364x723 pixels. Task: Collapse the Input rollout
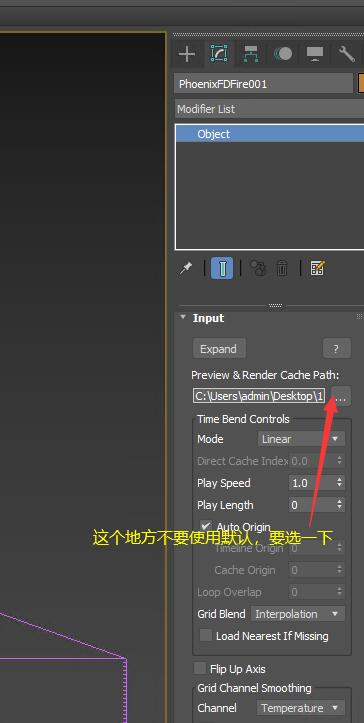coord(184,318)
